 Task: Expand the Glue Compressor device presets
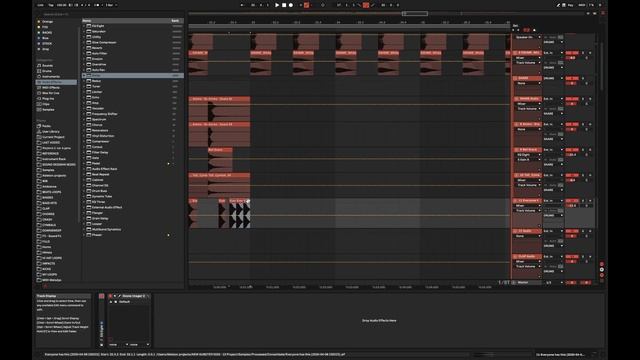pyautogui.click(x=84, y=42)
